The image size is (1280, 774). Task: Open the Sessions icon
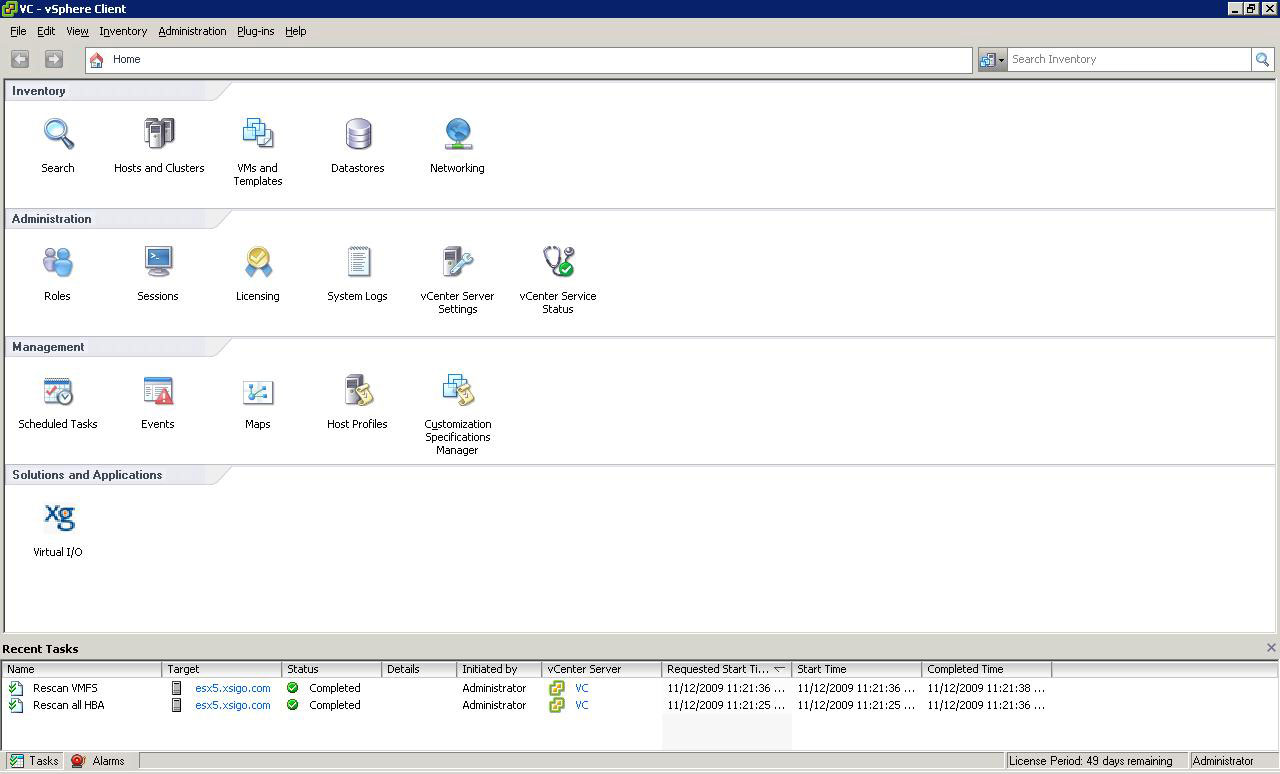click(x=158, y=274)
